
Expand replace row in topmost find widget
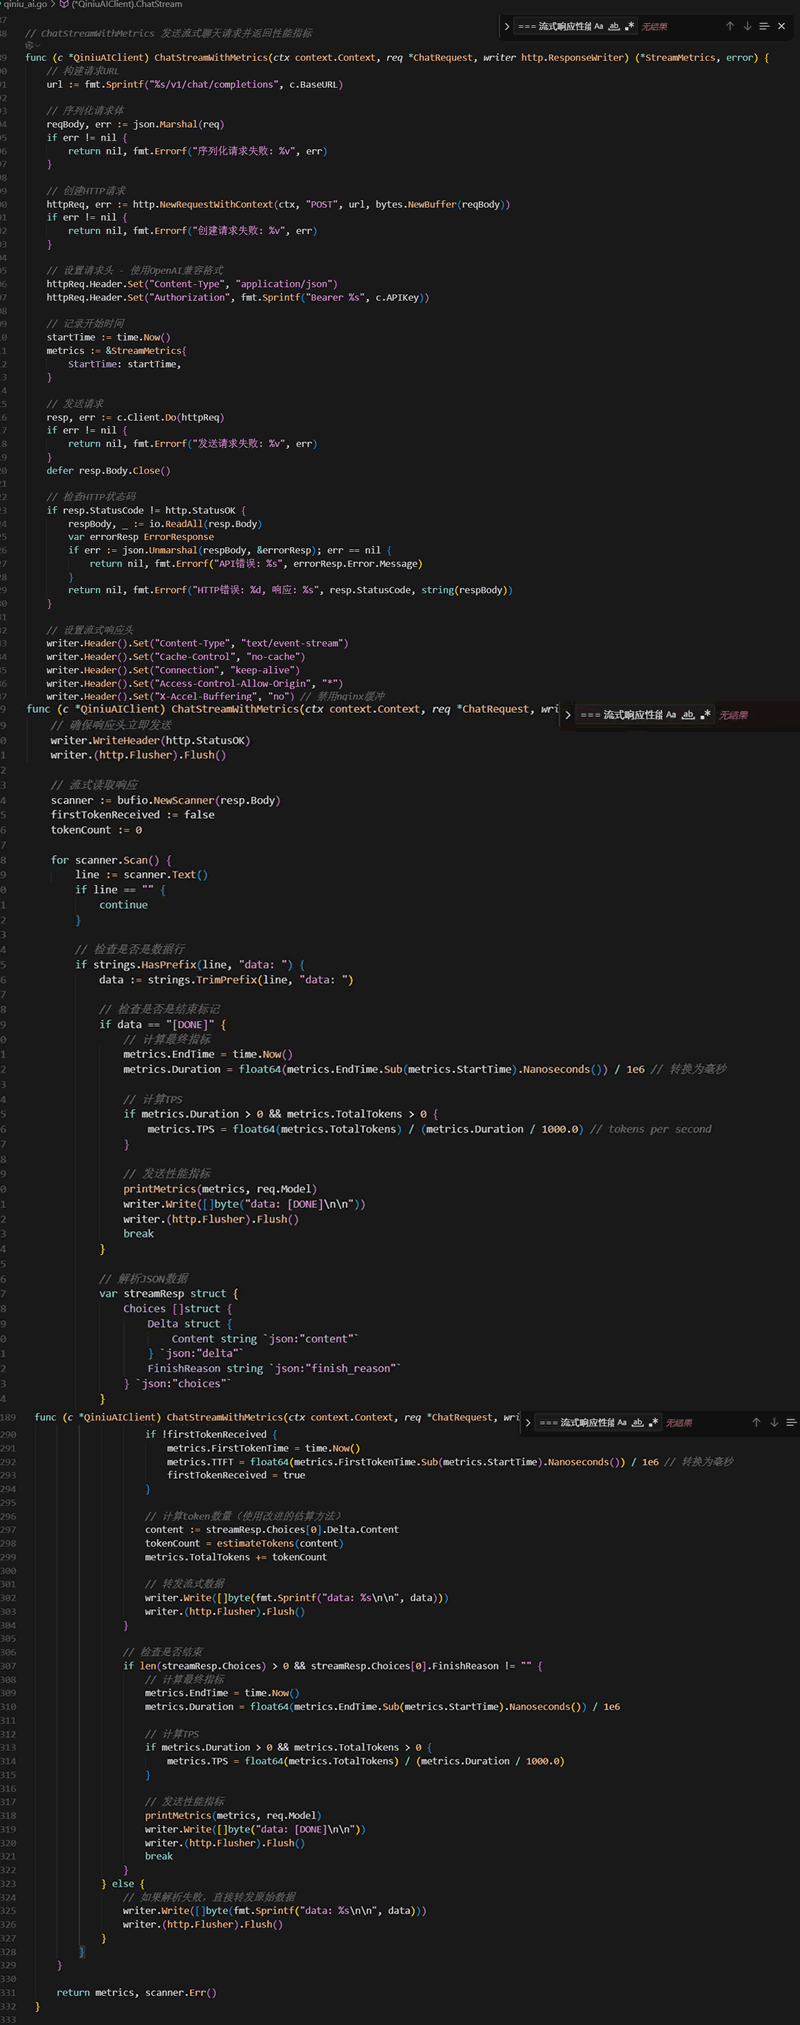[507, 26]
